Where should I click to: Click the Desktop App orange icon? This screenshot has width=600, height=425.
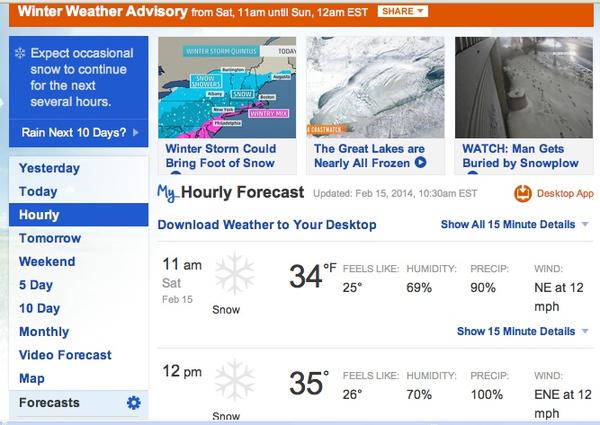click(522, 193)
